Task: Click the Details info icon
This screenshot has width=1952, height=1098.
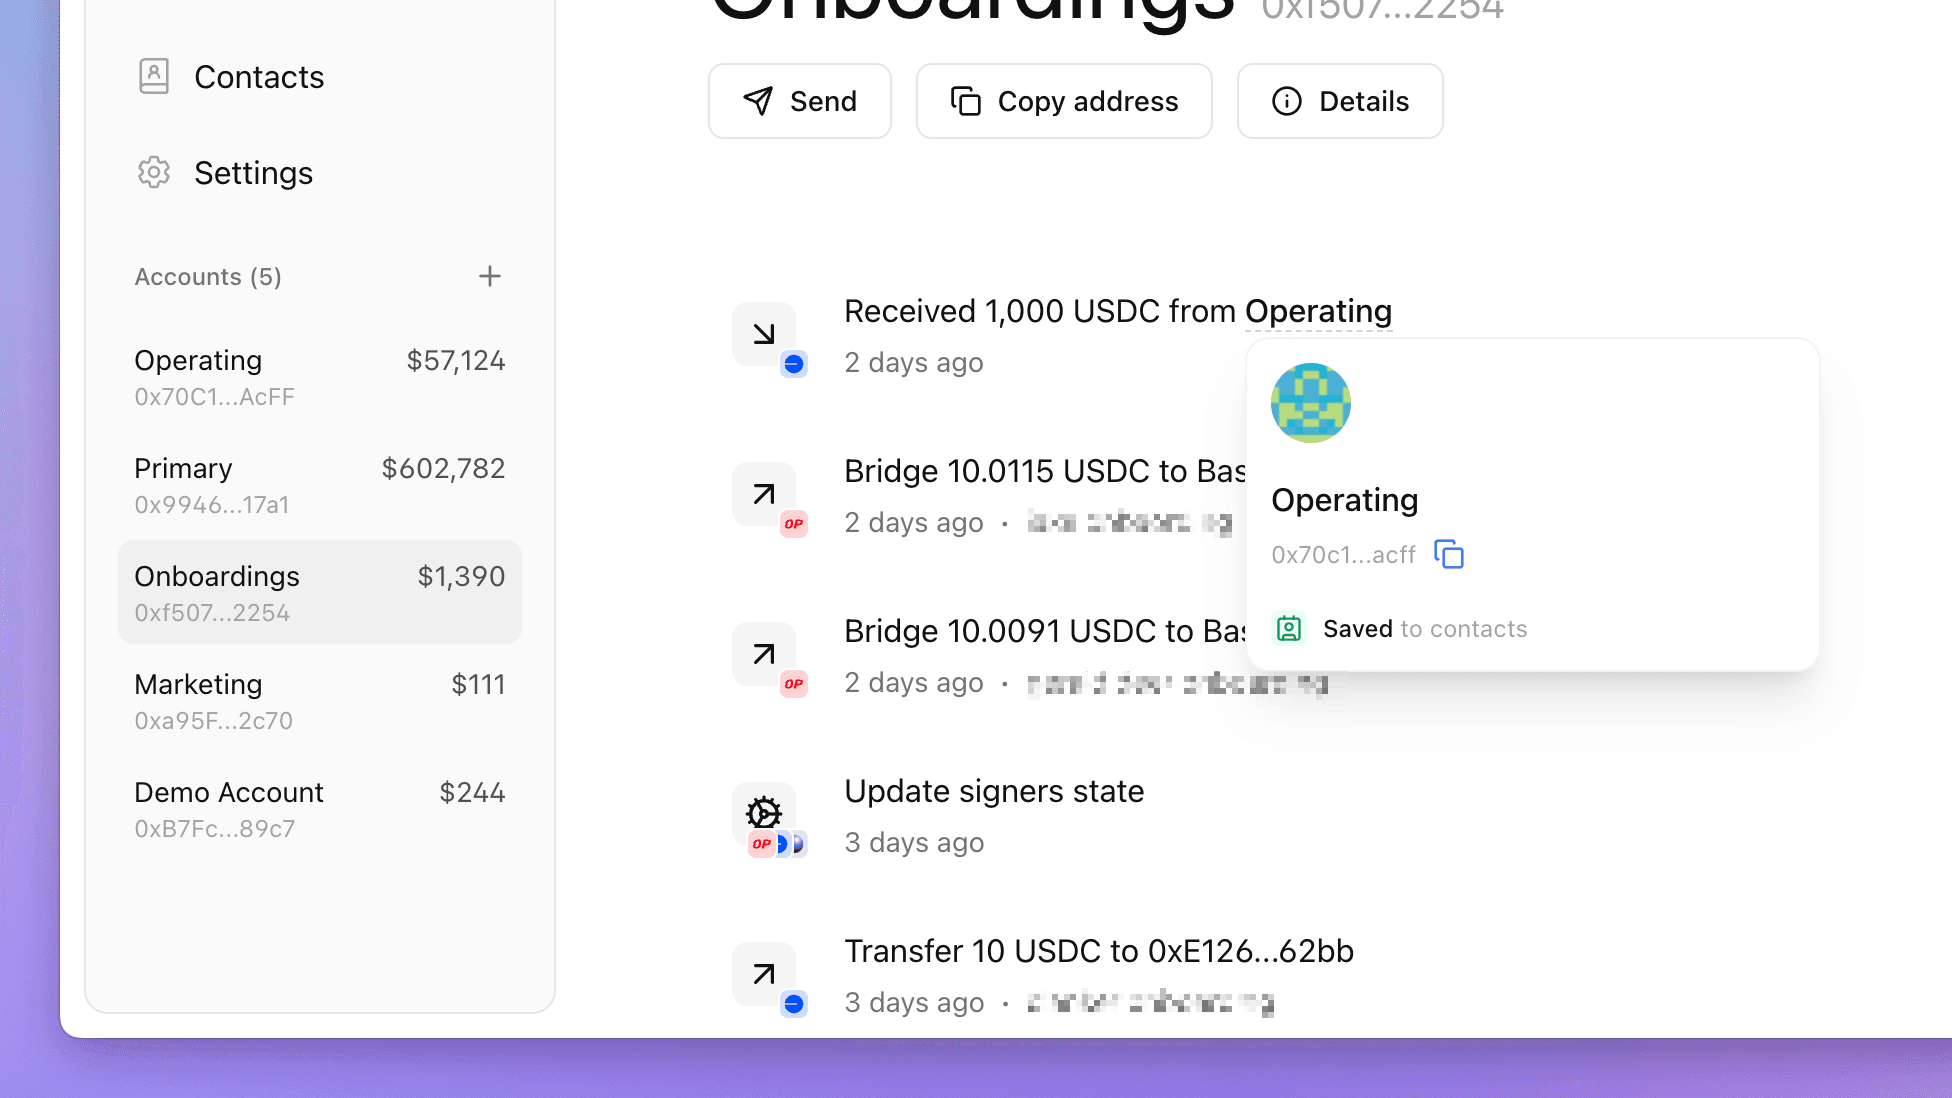Action: coord(1287,101)
